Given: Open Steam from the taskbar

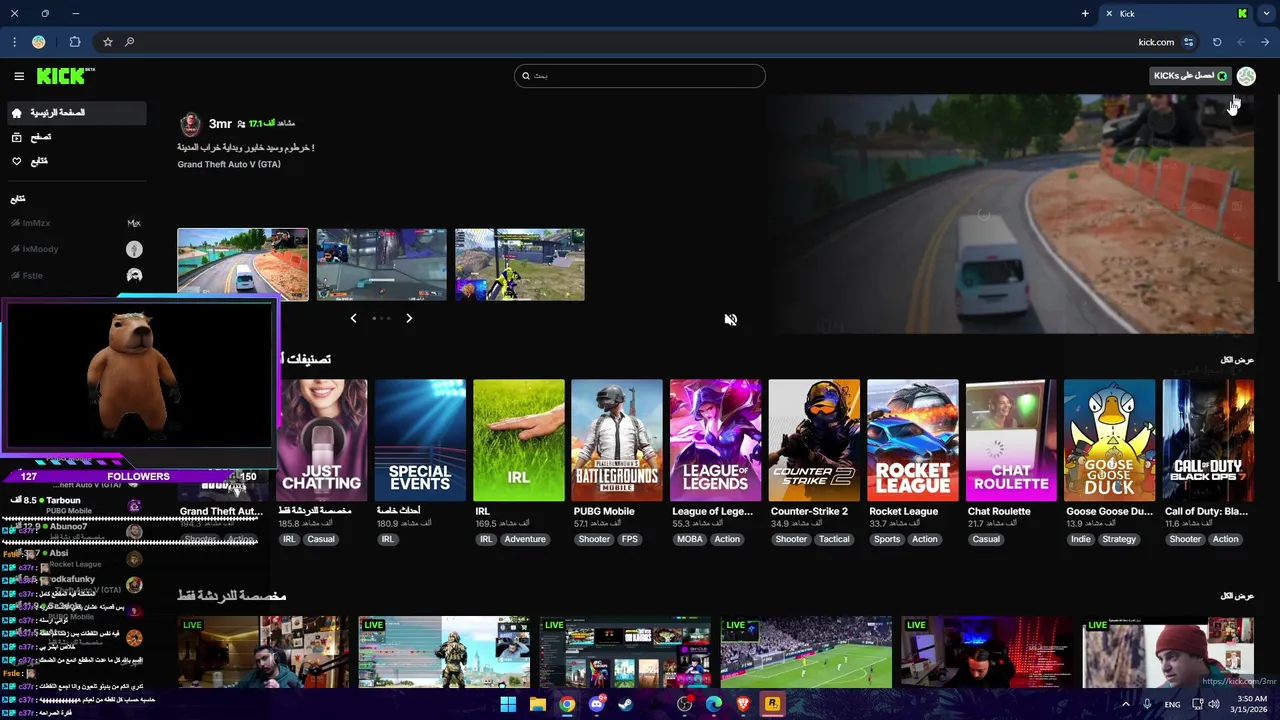Looking at the screenshot, I should [x=626, y=704].
